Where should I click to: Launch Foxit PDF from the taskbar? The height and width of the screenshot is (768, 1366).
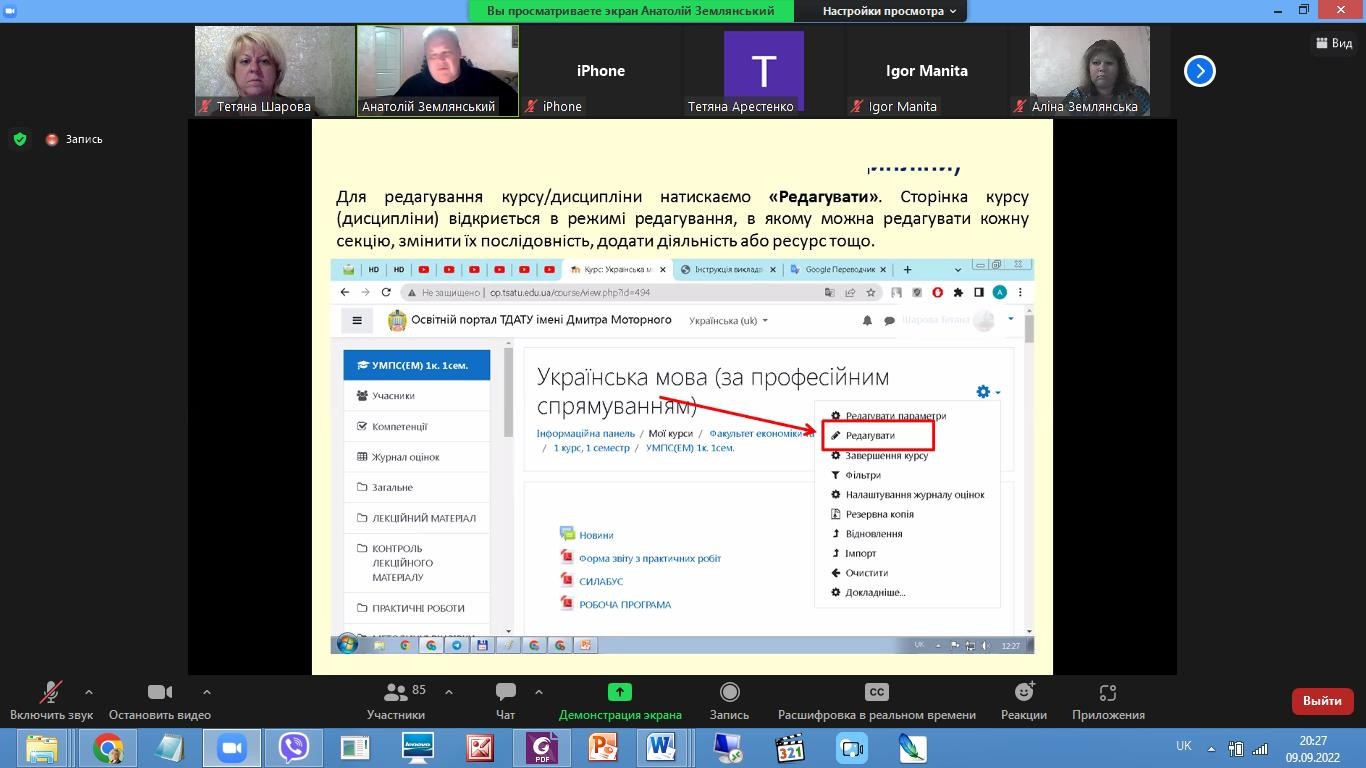pos(540,747)
